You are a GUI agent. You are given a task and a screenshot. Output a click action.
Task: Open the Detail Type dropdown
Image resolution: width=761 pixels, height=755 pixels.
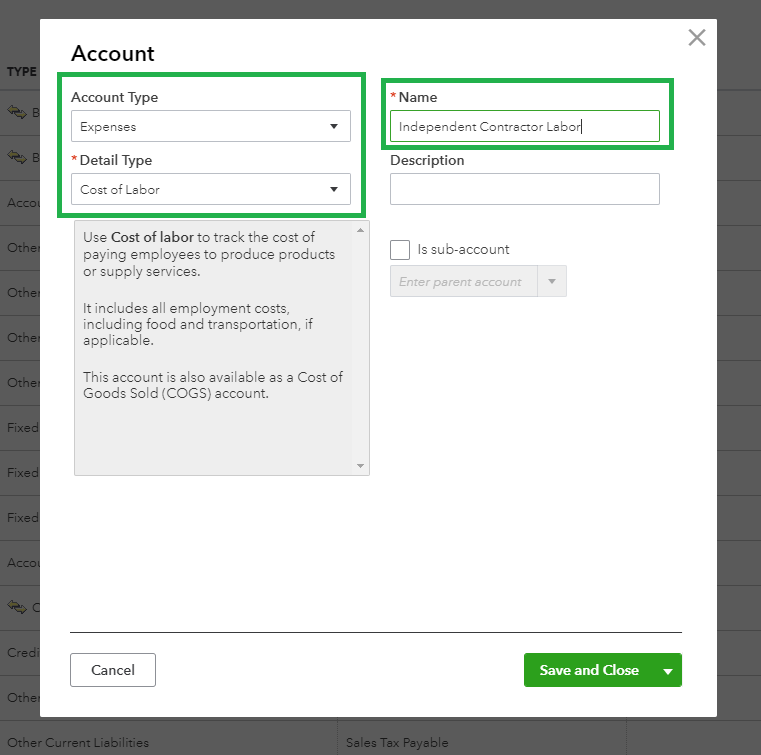(x=210, y=189)
